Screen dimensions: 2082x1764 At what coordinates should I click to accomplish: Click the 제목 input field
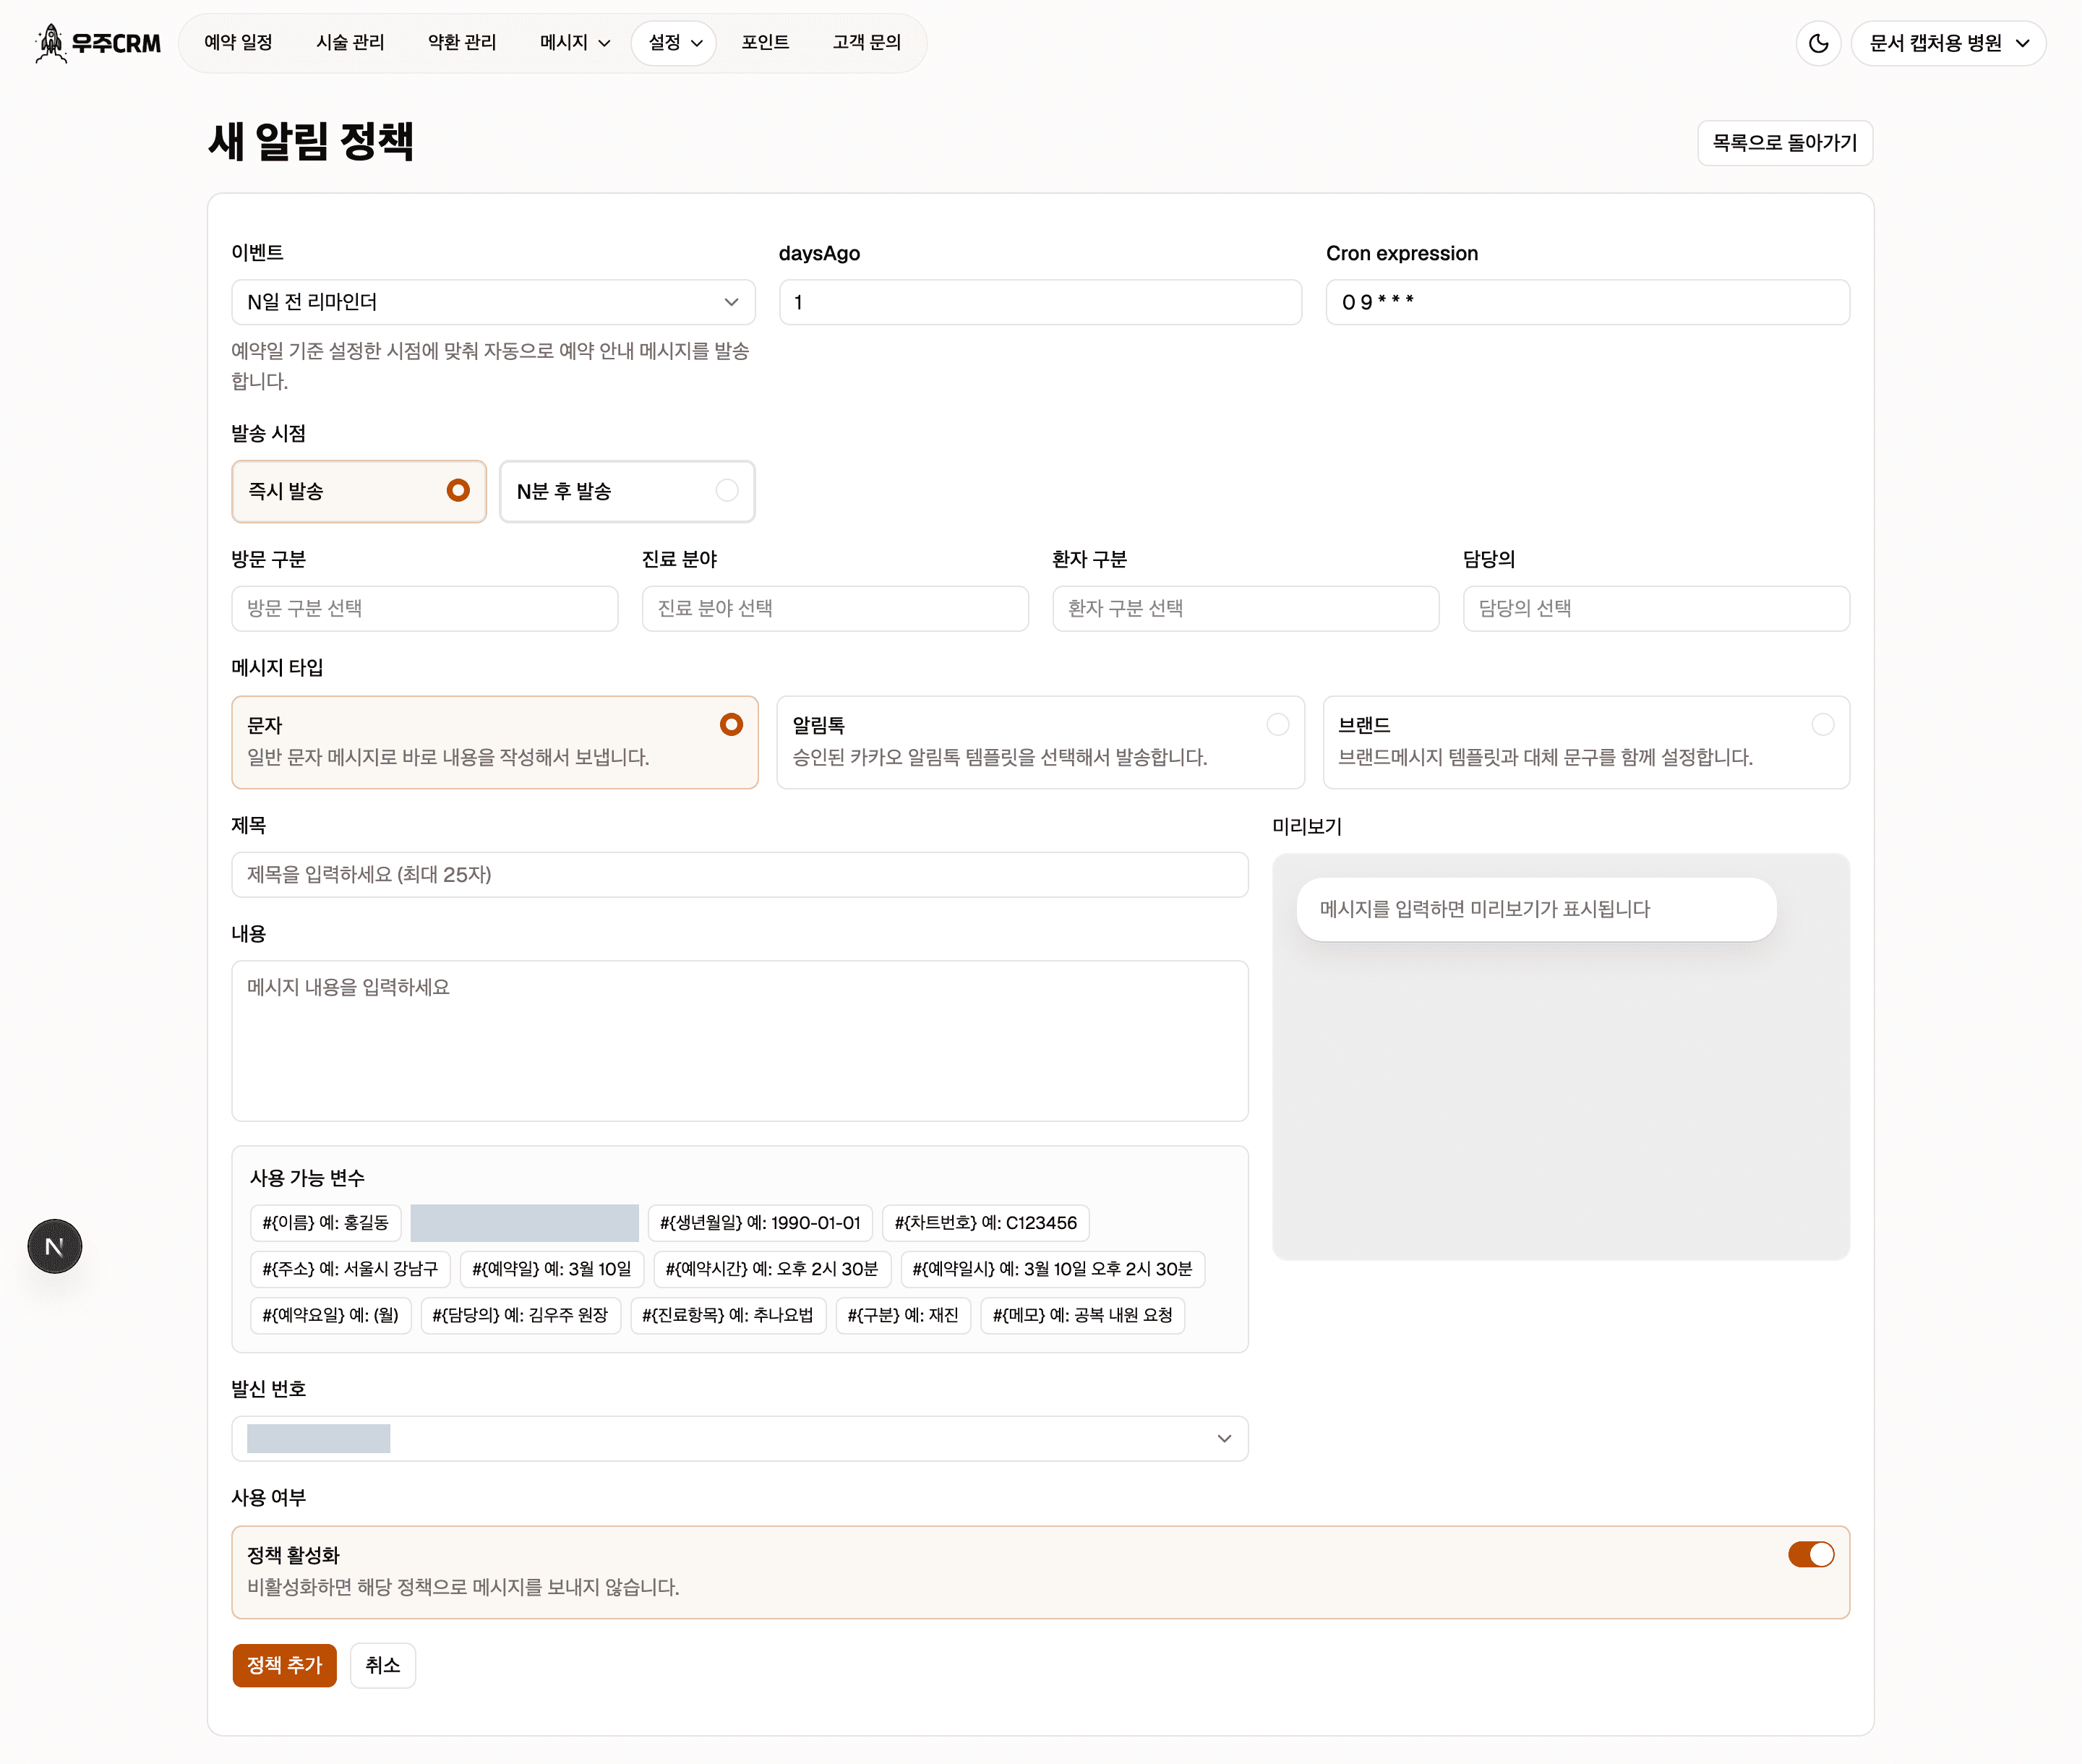(x=740, y=874)
